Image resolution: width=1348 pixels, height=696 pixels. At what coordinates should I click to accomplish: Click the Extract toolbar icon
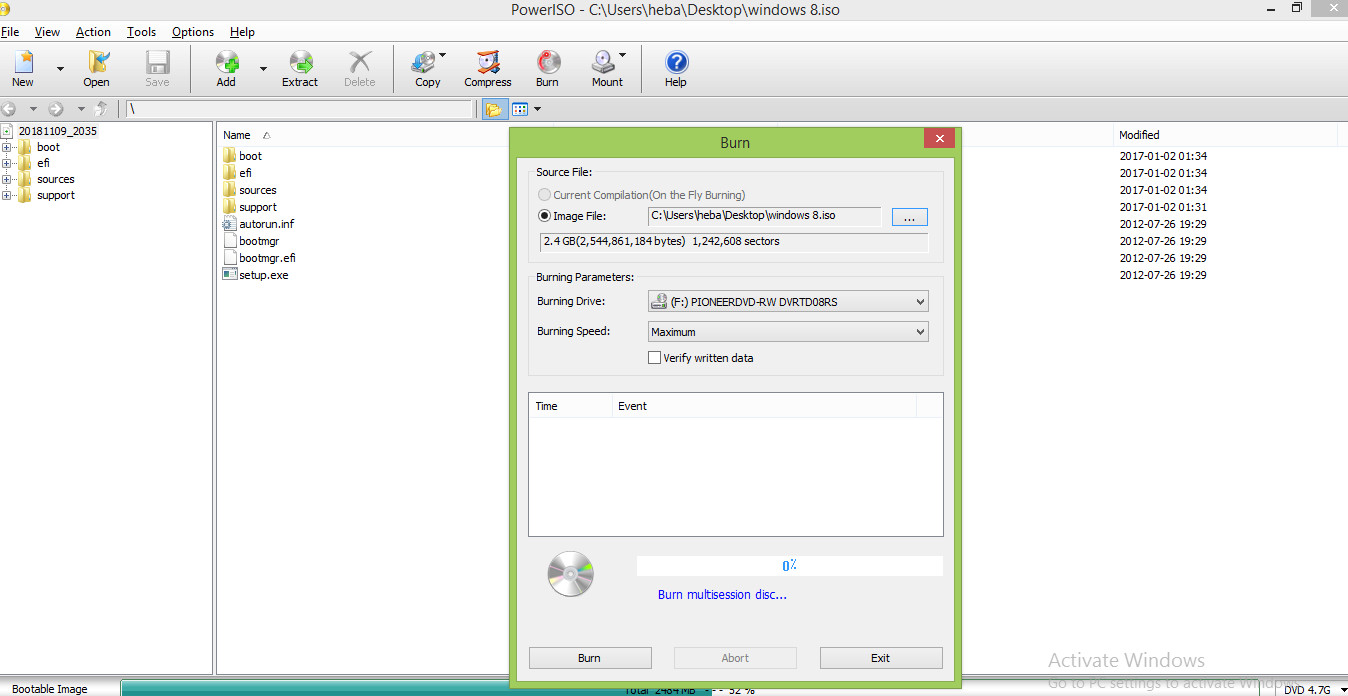300,69
